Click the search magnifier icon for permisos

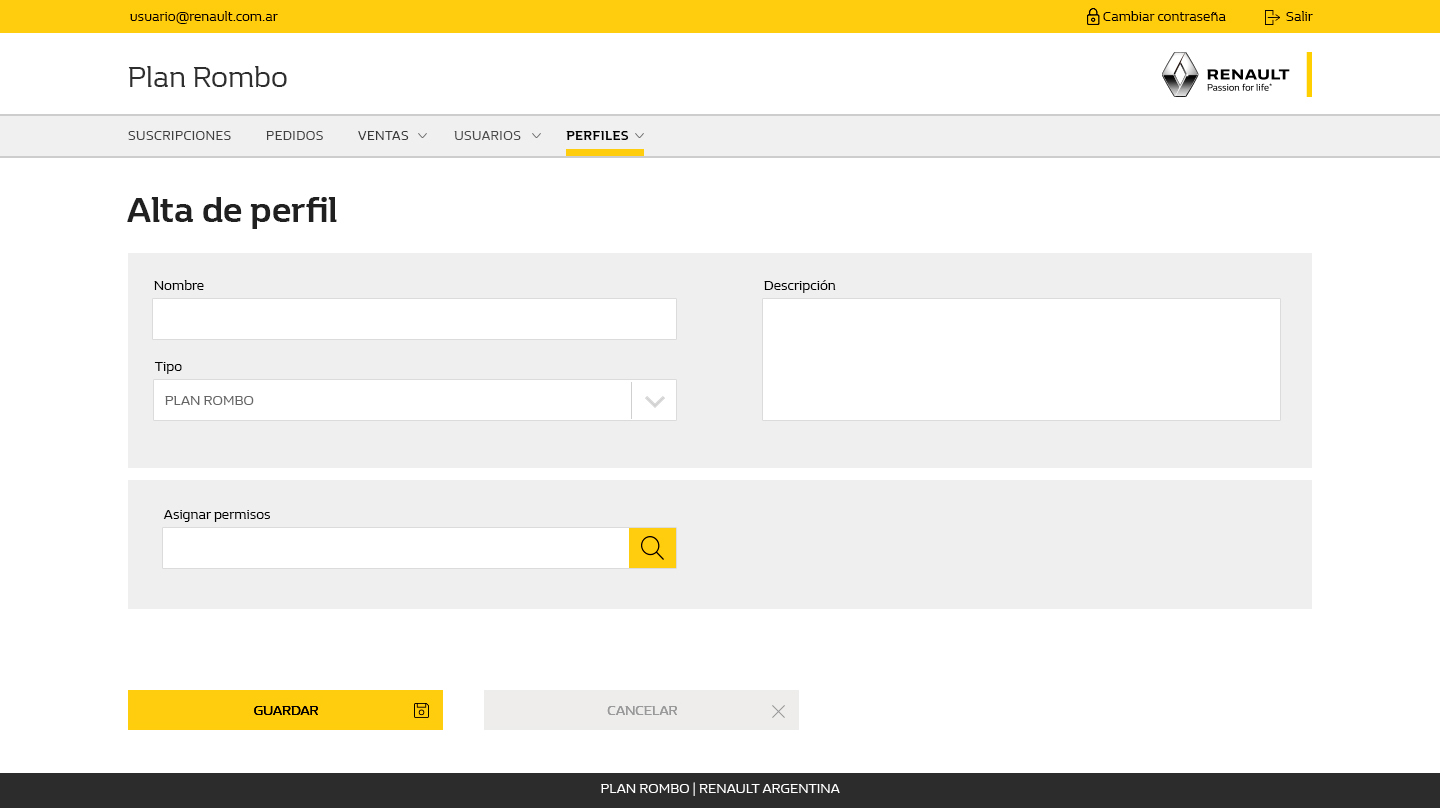[x=652, y=548]
